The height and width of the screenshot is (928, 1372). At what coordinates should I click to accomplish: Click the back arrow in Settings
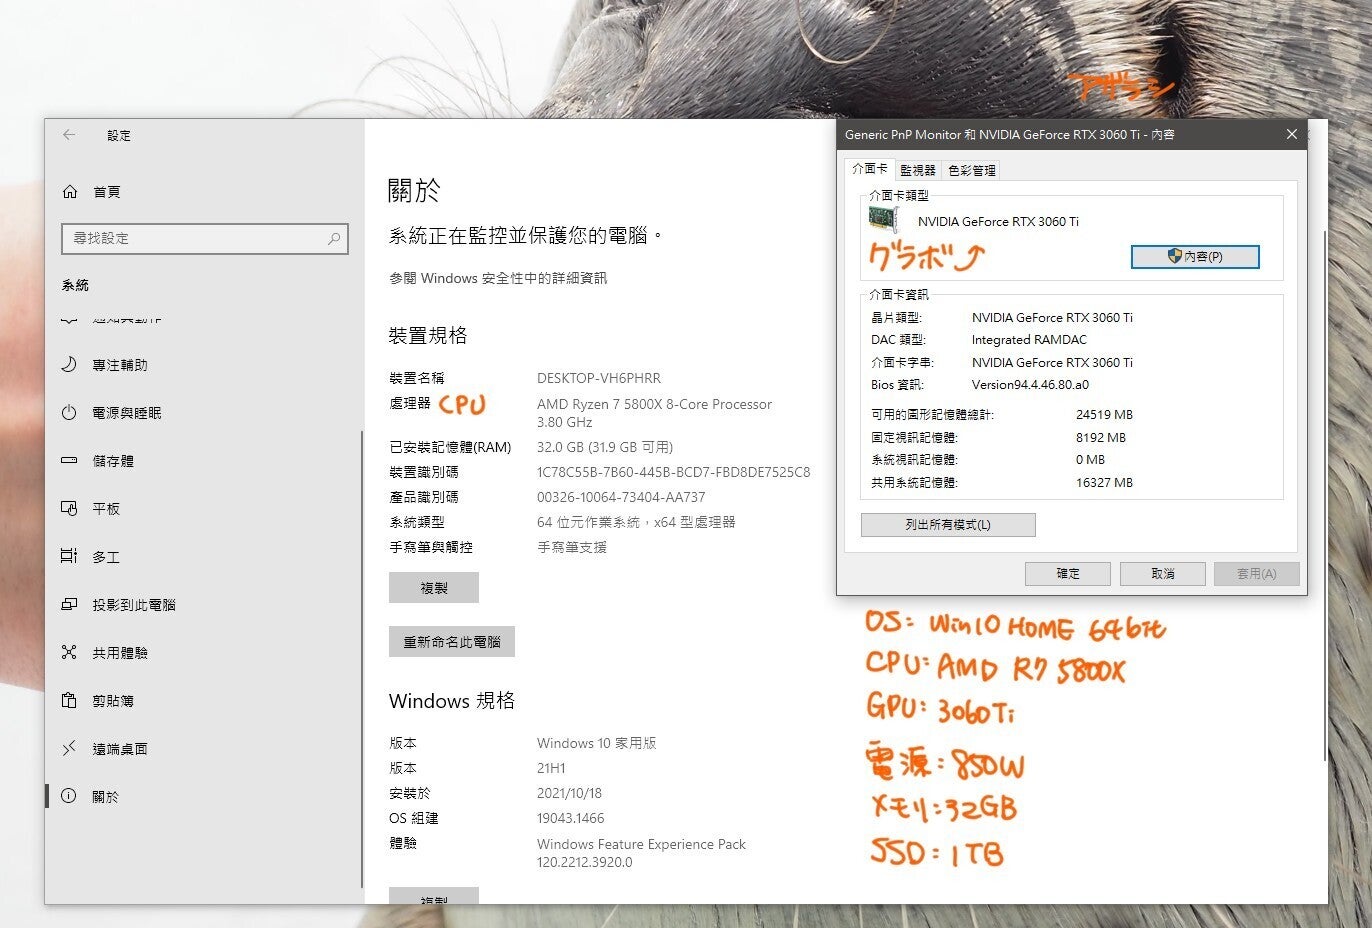coord(69,135)
